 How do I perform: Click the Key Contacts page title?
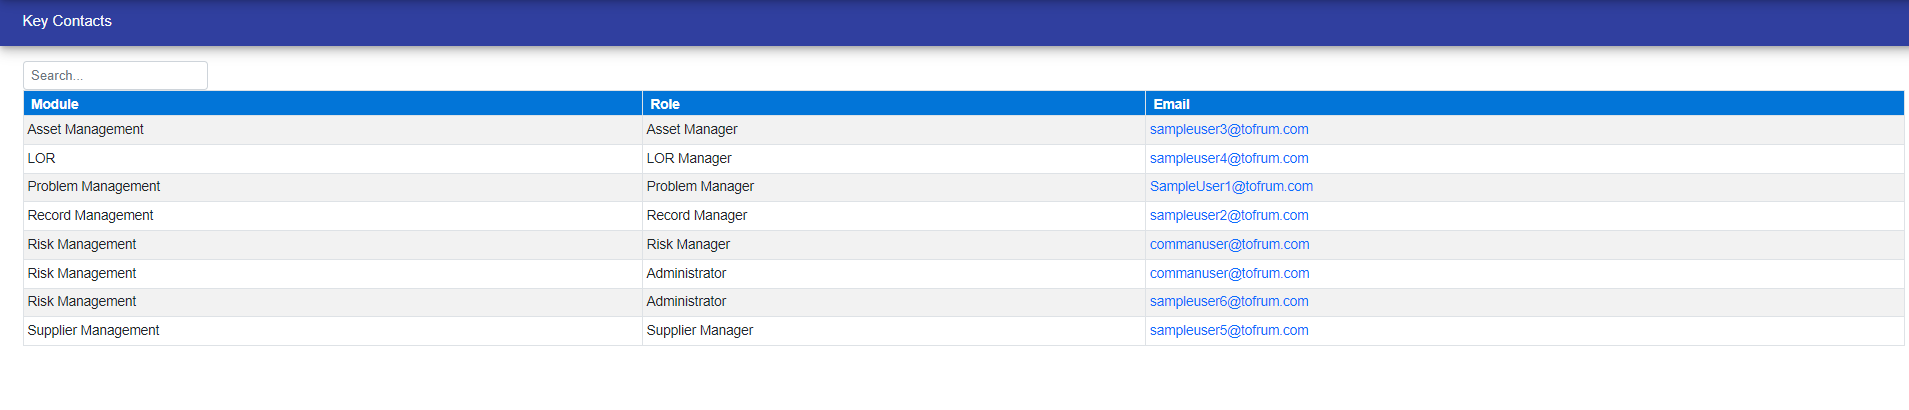67,21
